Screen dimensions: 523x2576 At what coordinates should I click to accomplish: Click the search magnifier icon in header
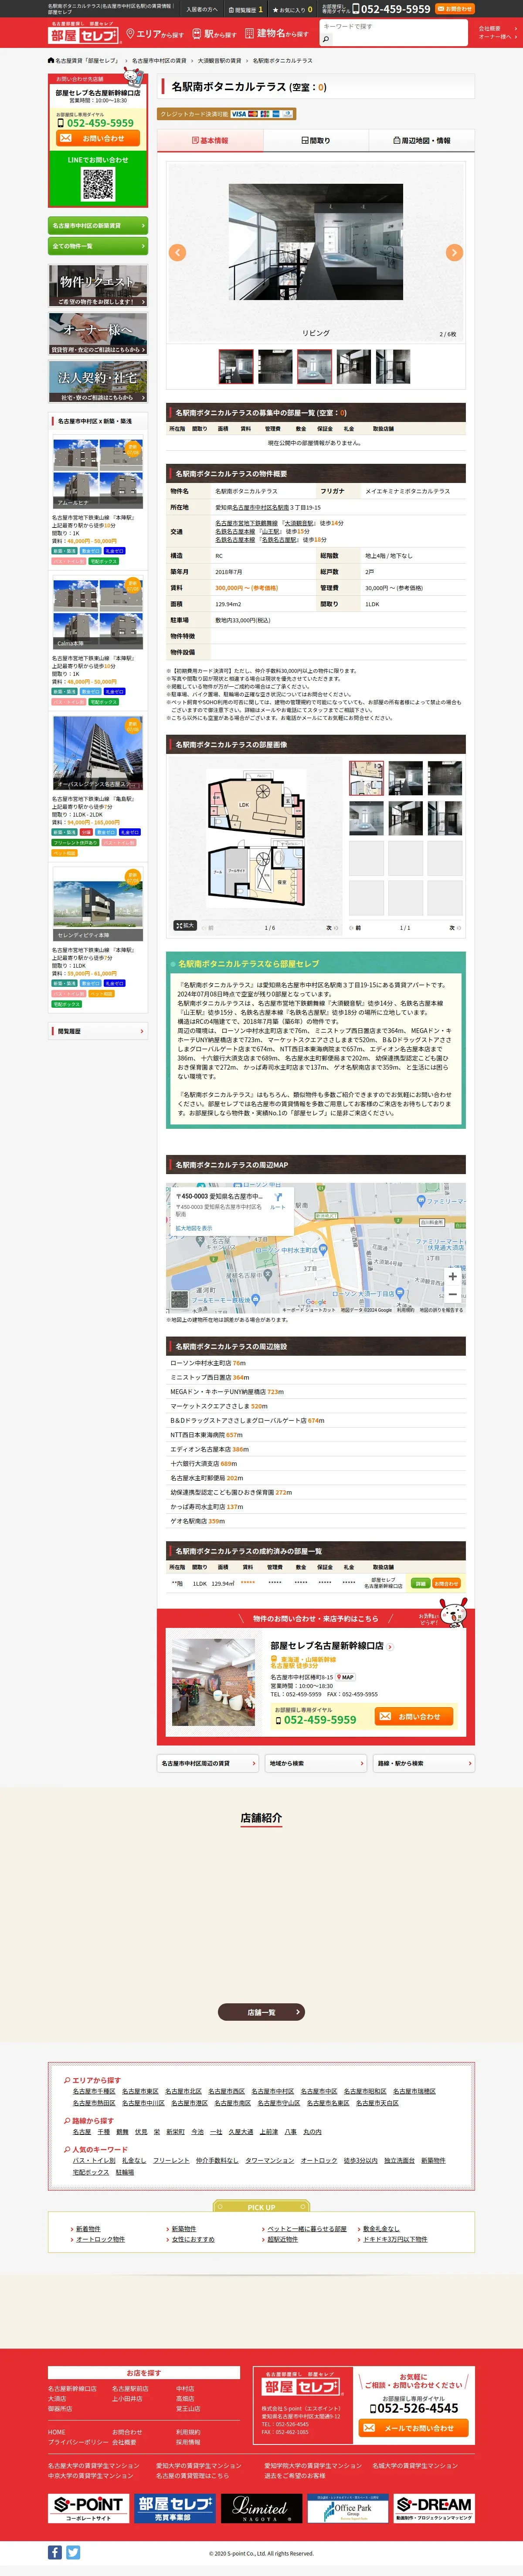coord(325,39)
